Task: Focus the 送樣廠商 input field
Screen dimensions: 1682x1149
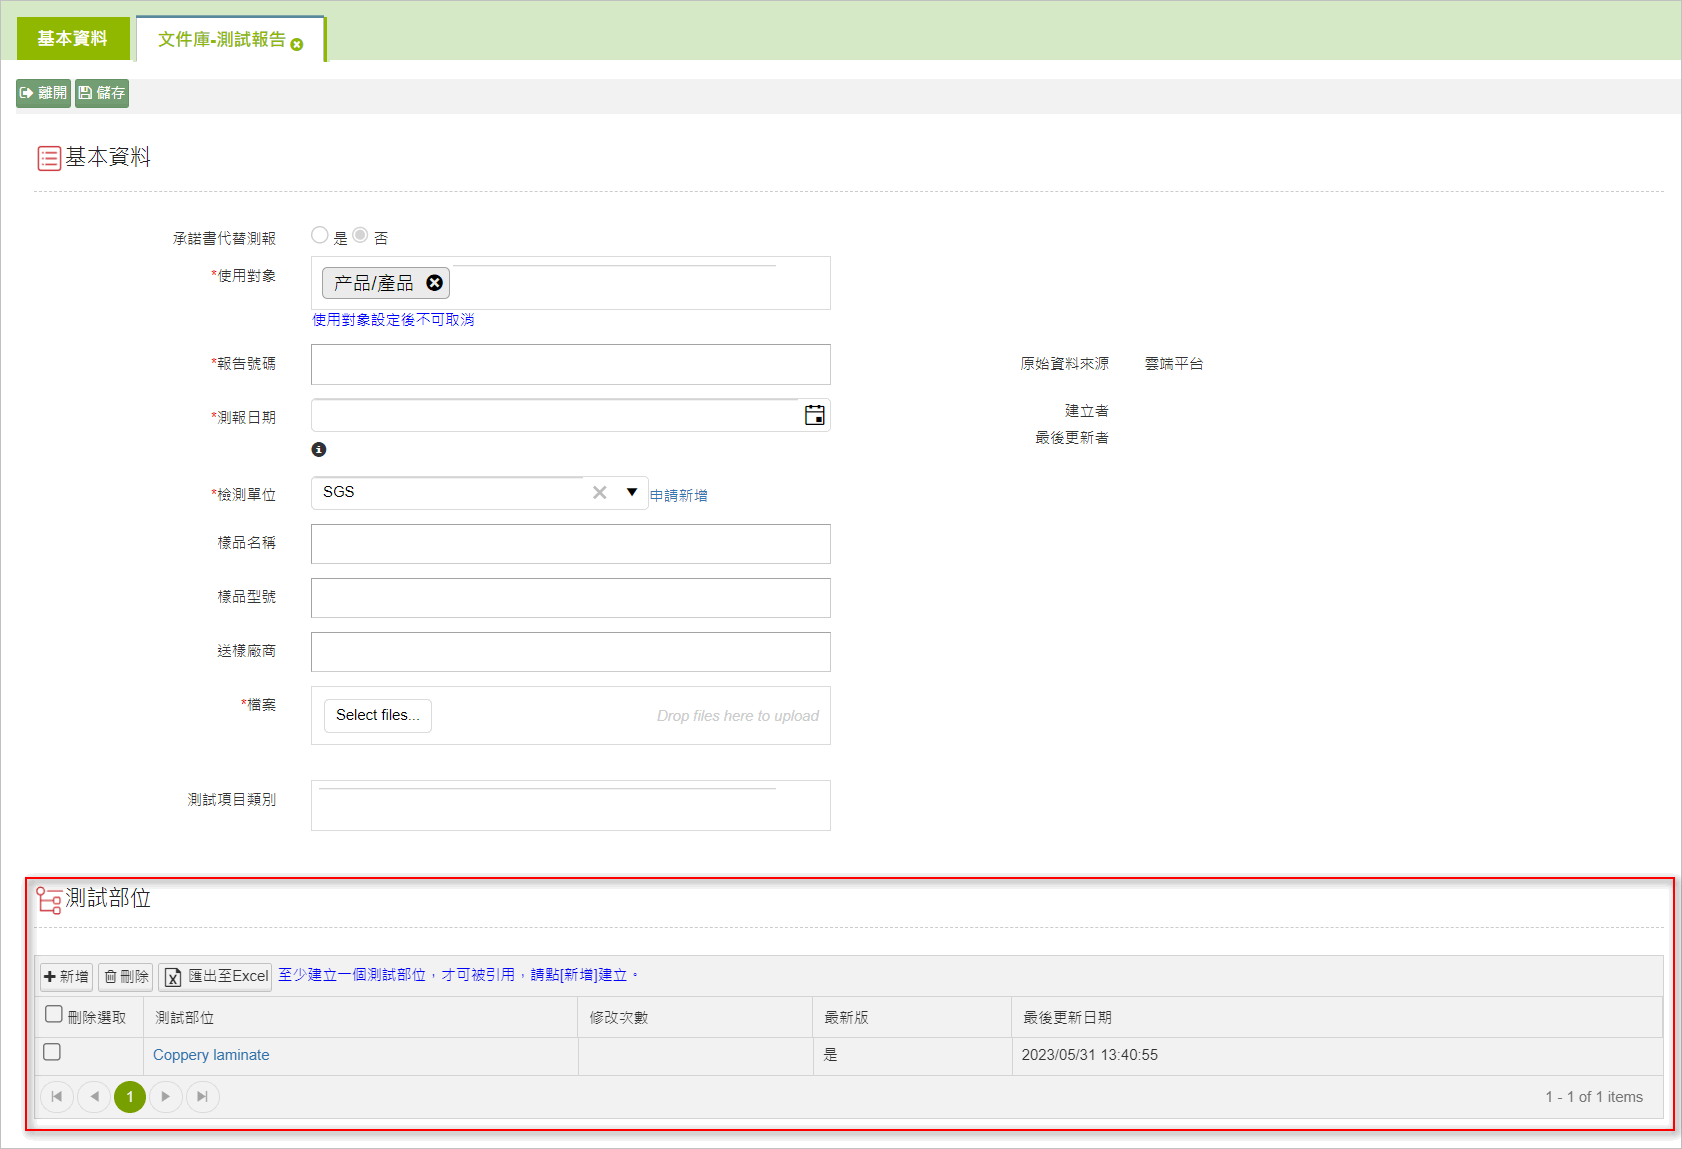Action: click(571, 652)
